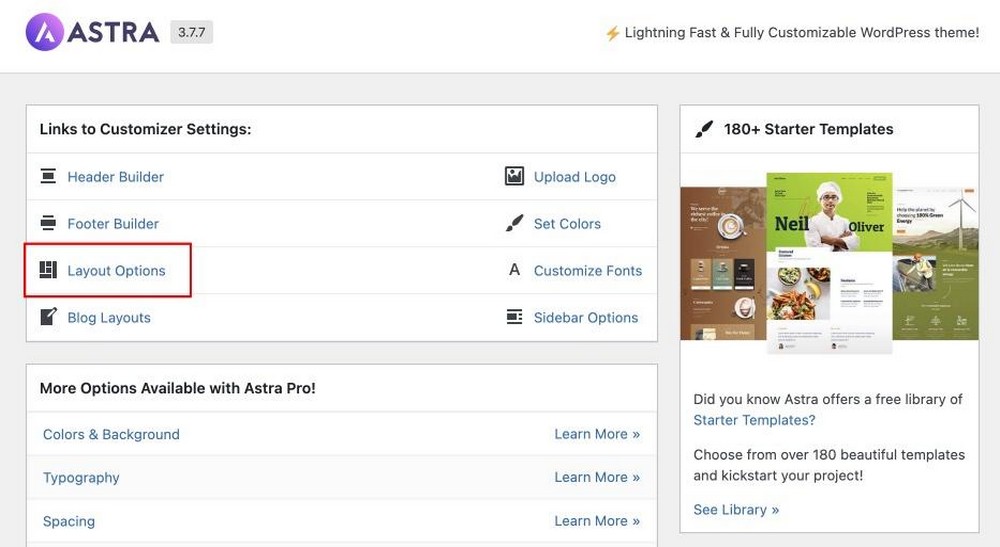Click Learn More for Typography
The image size is (1000, 547).
[x=597, y=478]
